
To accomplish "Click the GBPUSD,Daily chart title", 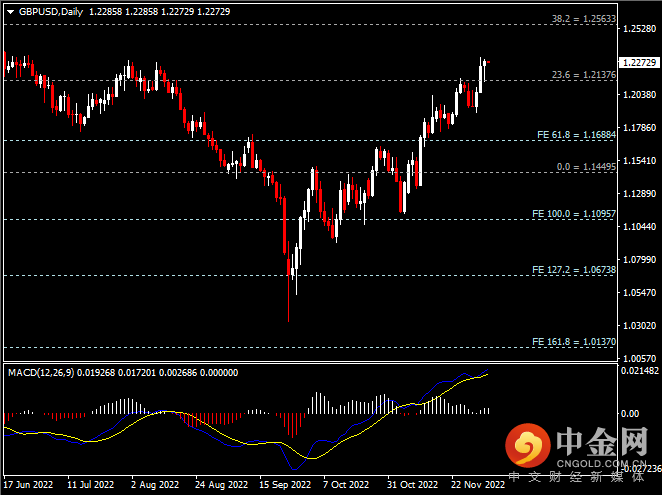I will [51, 11].
